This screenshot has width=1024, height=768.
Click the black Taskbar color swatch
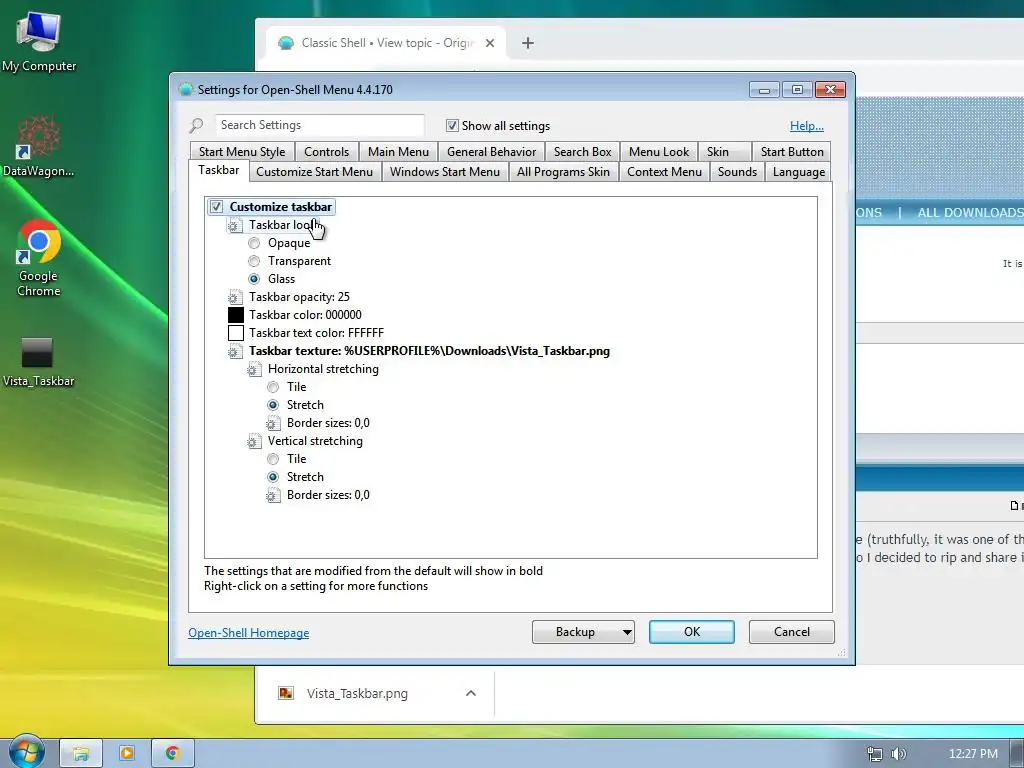[x=236, y=315]
